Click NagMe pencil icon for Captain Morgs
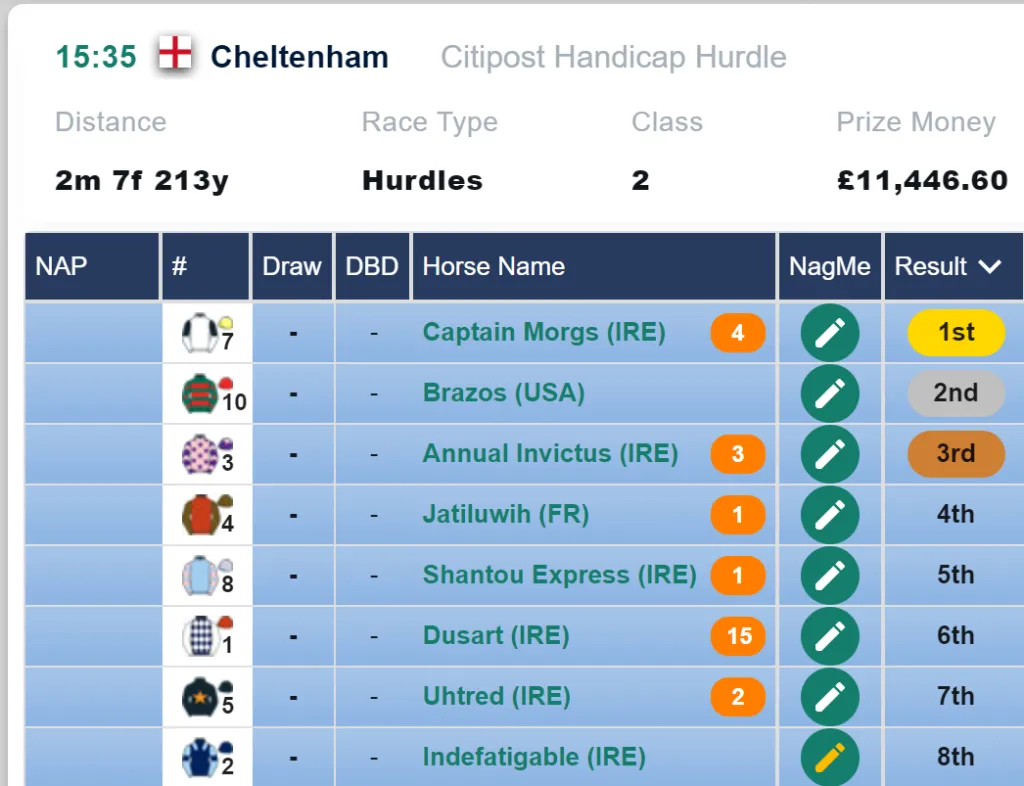 coord(829,333)
